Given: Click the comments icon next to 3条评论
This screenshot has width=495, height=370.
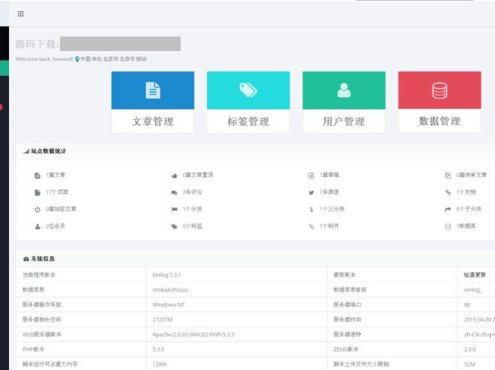Looking at the screenshot, I should point(174,192).
